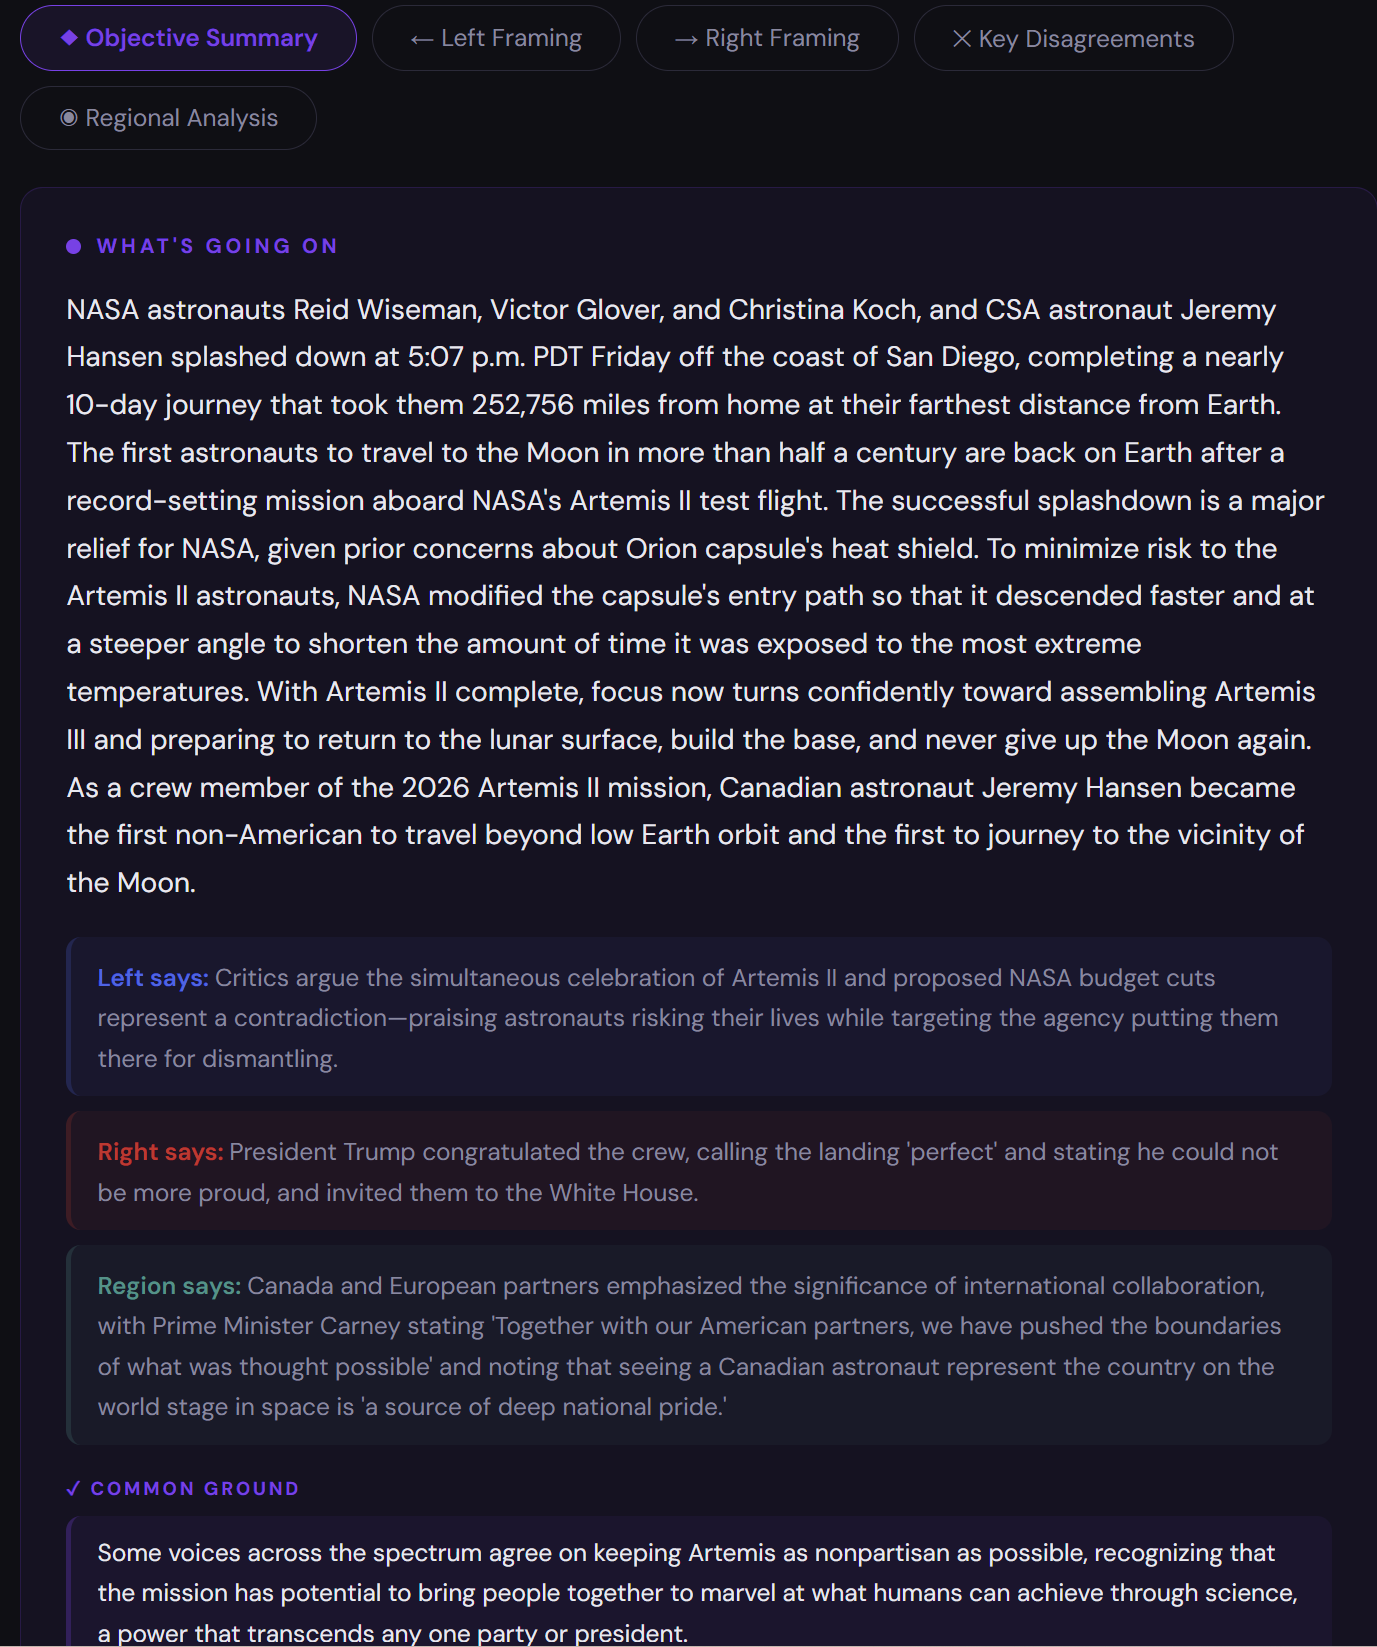Open the Left Framing tab
Viewport: 1377px width, 1647px height.
coord(496,38)
